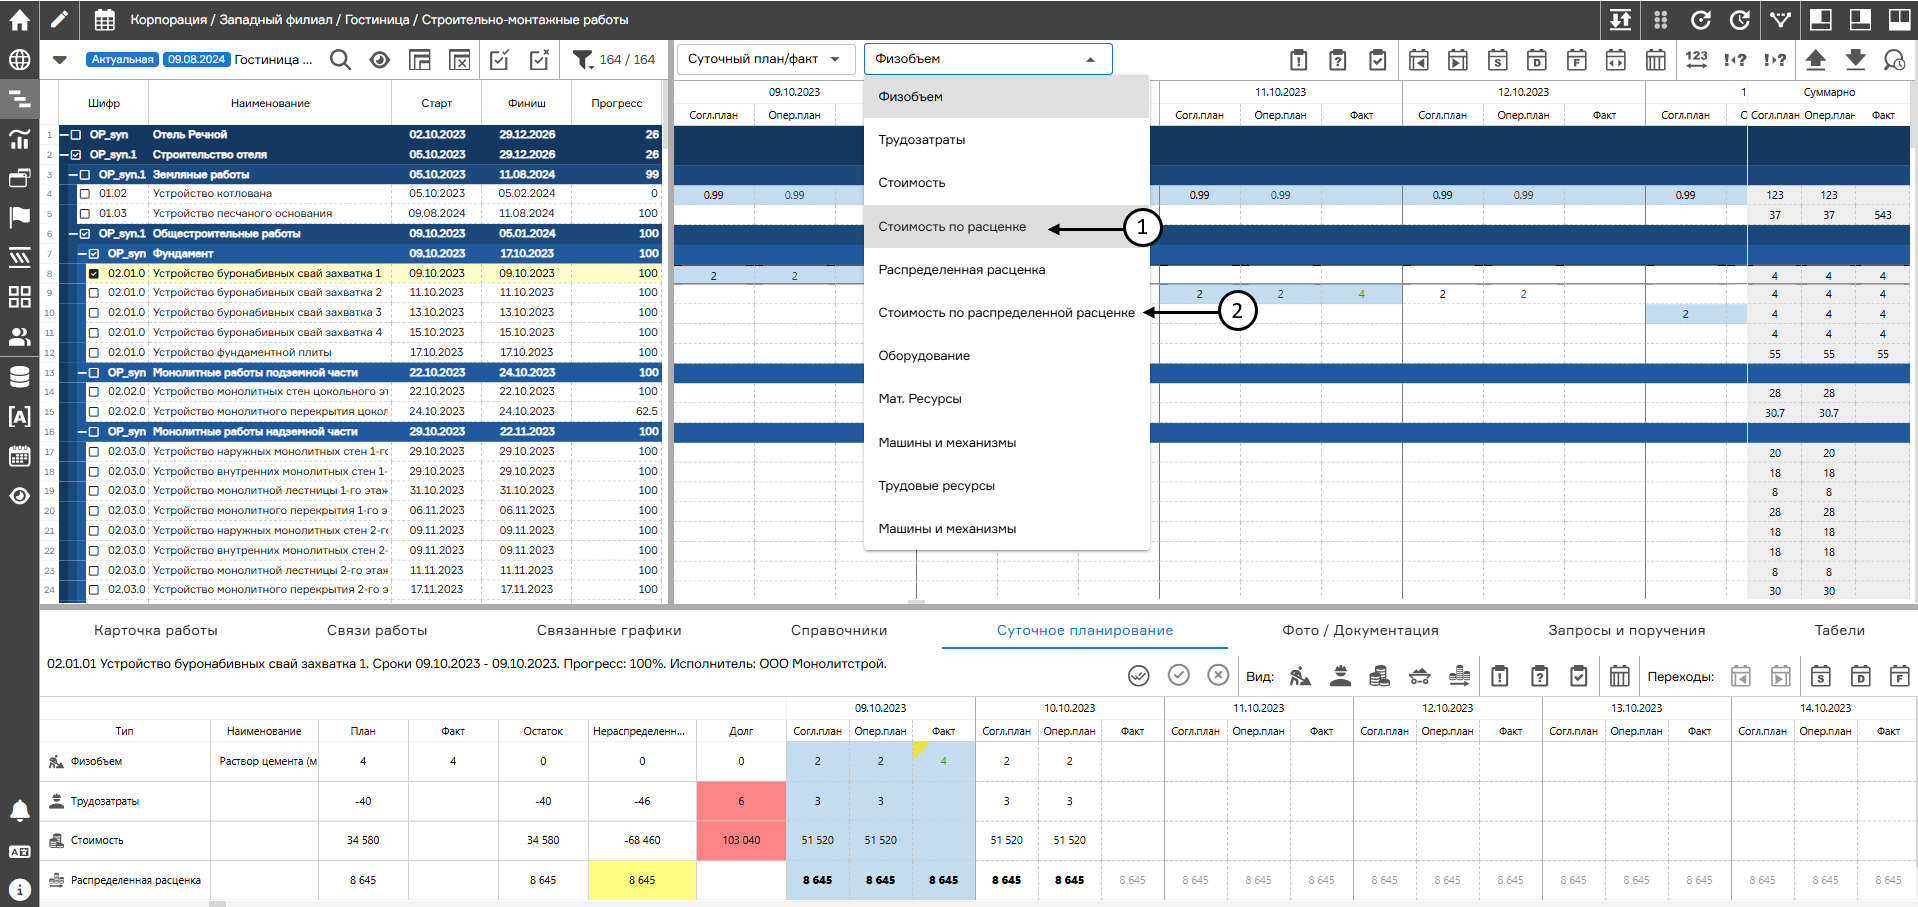Switch to the Карточка работы tab
The height and width of the screenshot is (907, 1918).
[156, 630]
